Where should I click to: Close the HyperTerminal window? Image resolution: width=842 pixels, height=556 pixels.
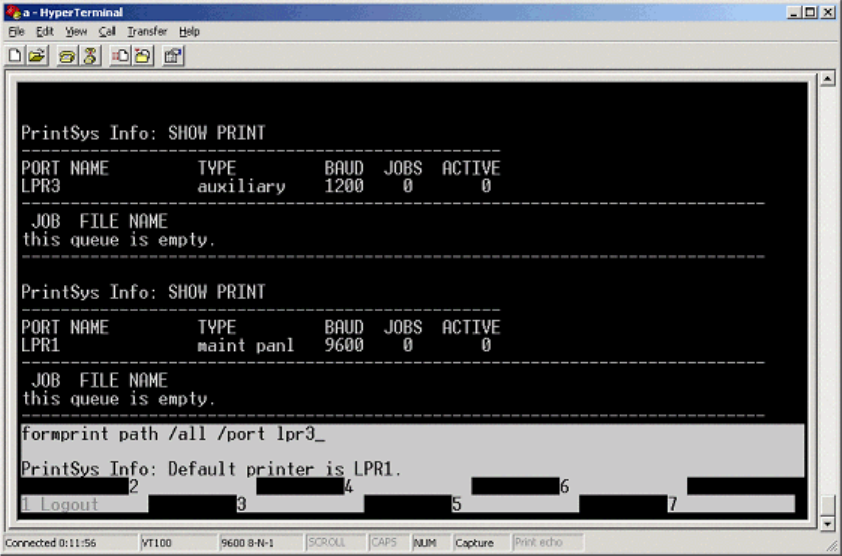pos(828,12)
